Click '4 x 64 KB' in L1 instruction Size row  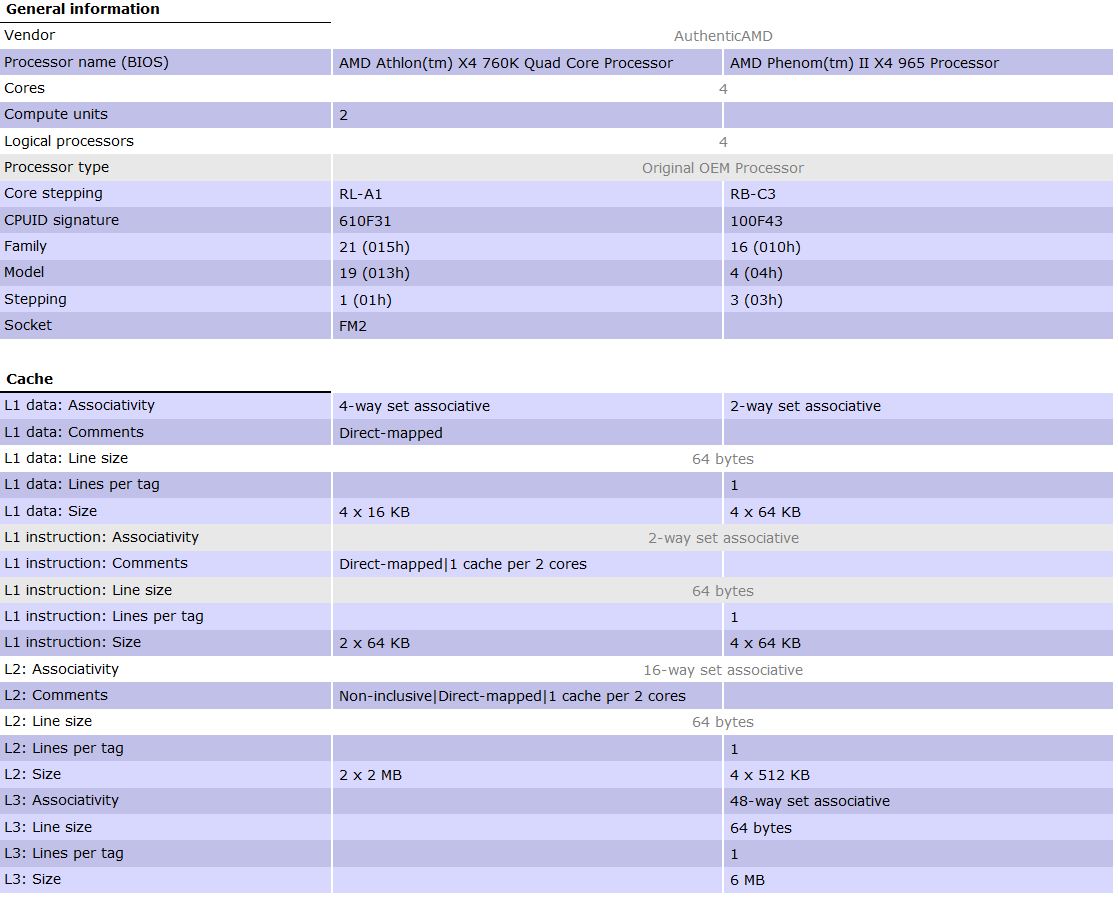click(x=765, y=643)
